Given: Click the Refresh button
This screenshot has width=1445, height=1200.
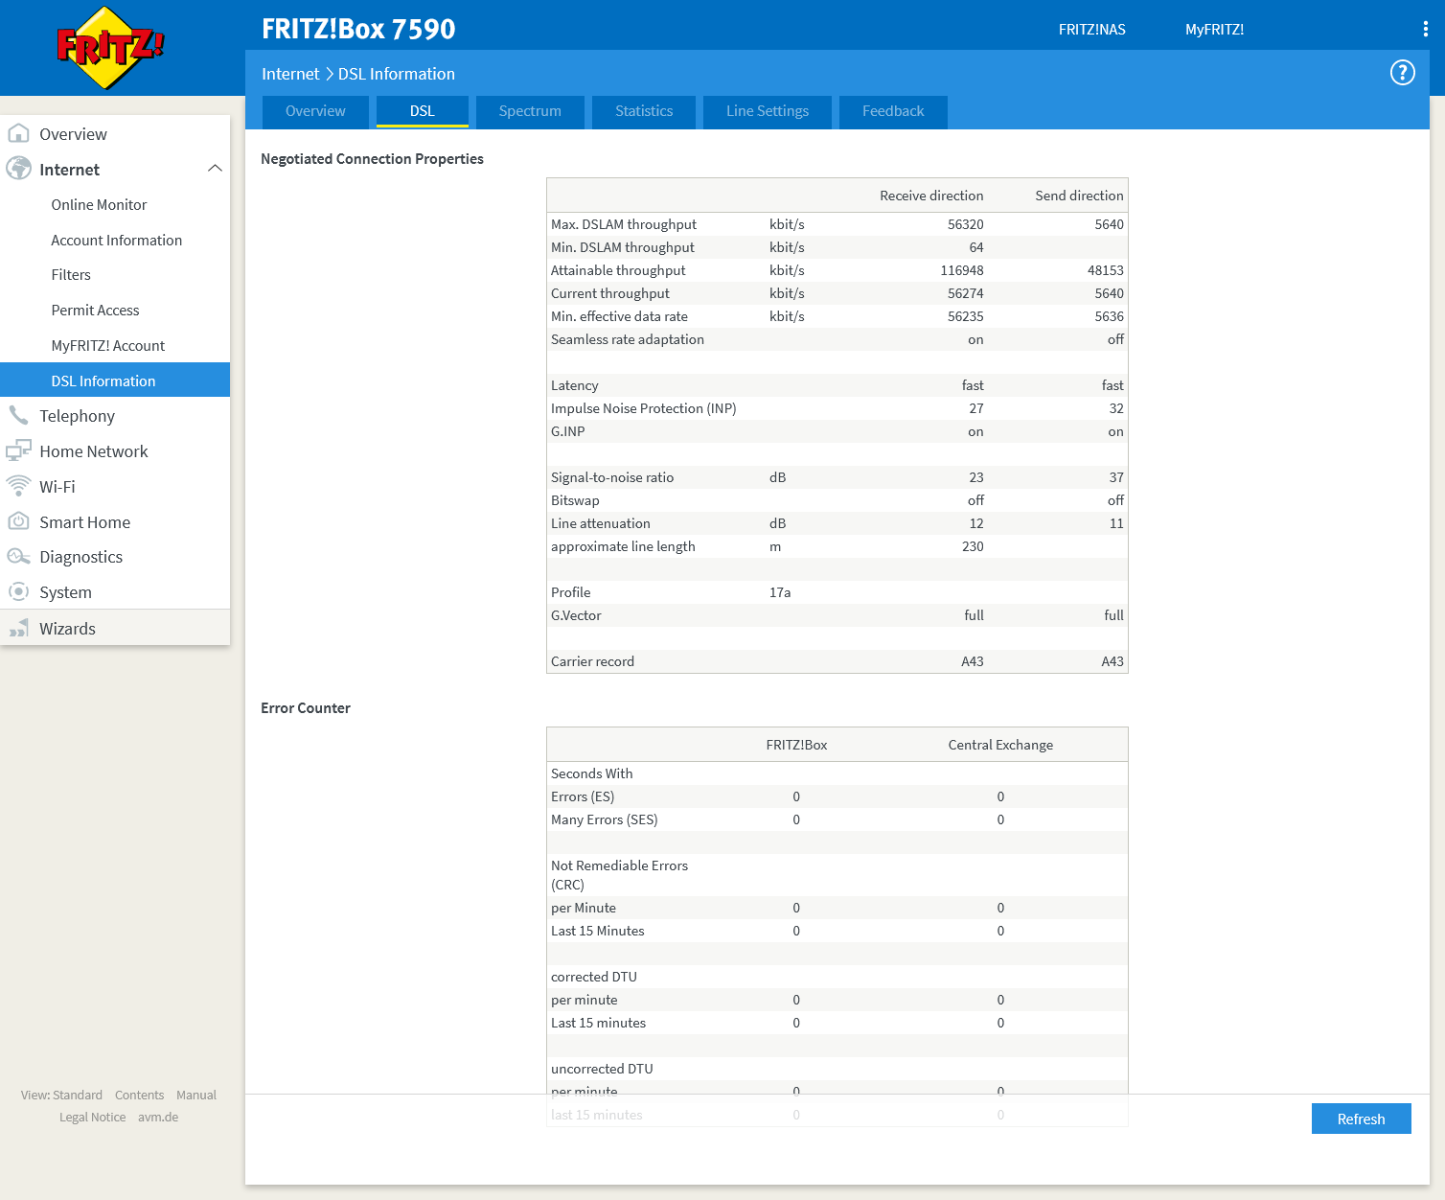Looking at the screenshot, I should click(x=1361, y=1119).
